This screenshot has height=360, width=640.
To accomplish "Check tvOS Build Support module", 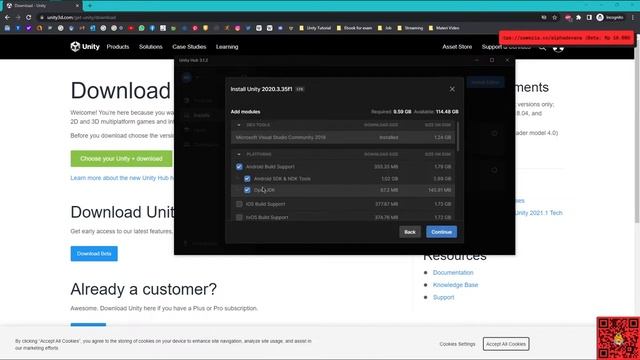I will (239, 217).
